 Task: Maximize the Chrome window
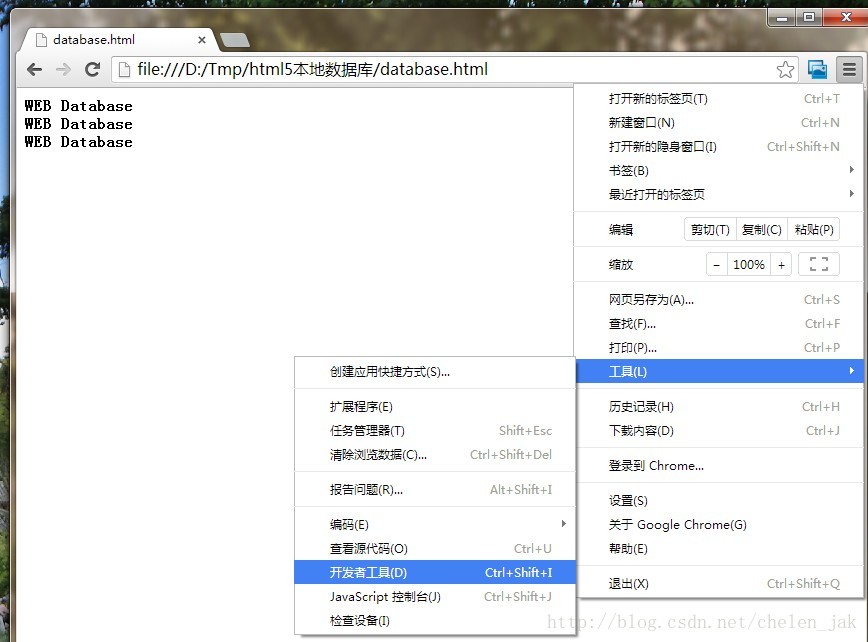point(809,18)
